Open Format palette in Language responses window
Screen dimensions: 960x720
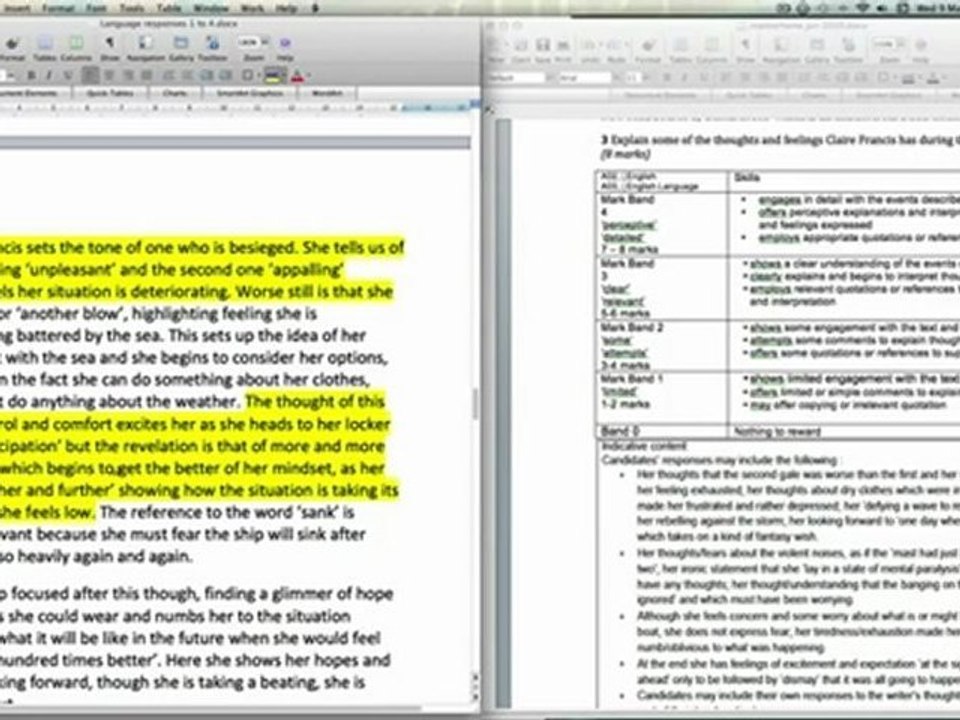(x=12, y=44)
